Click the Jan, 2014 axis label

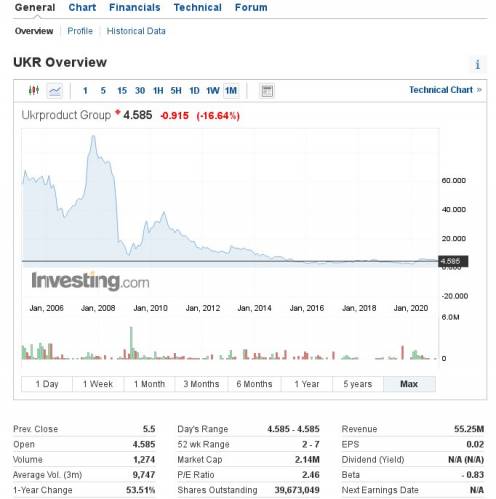[254, 308]
